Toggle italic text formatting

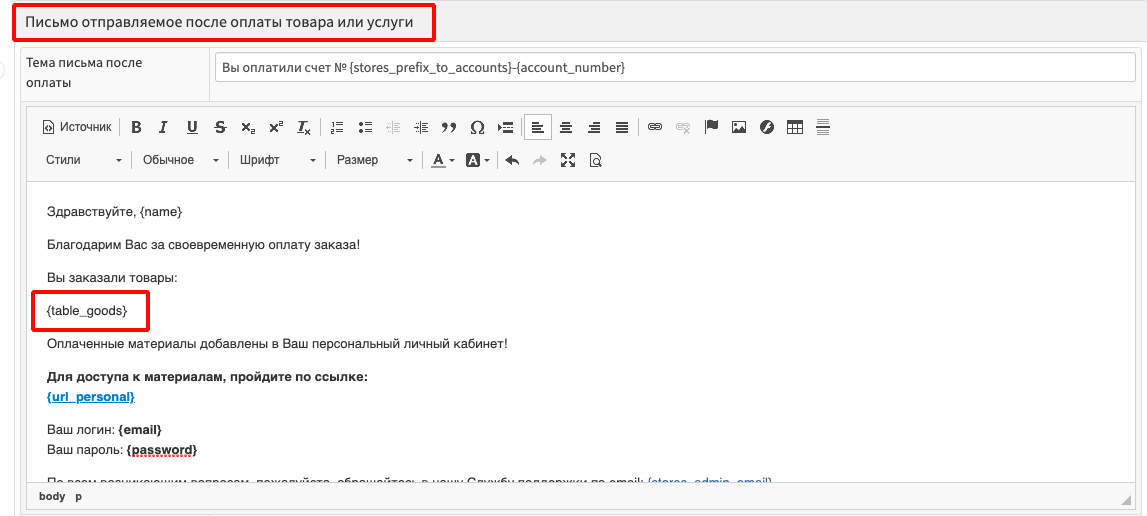pos(164,127)
